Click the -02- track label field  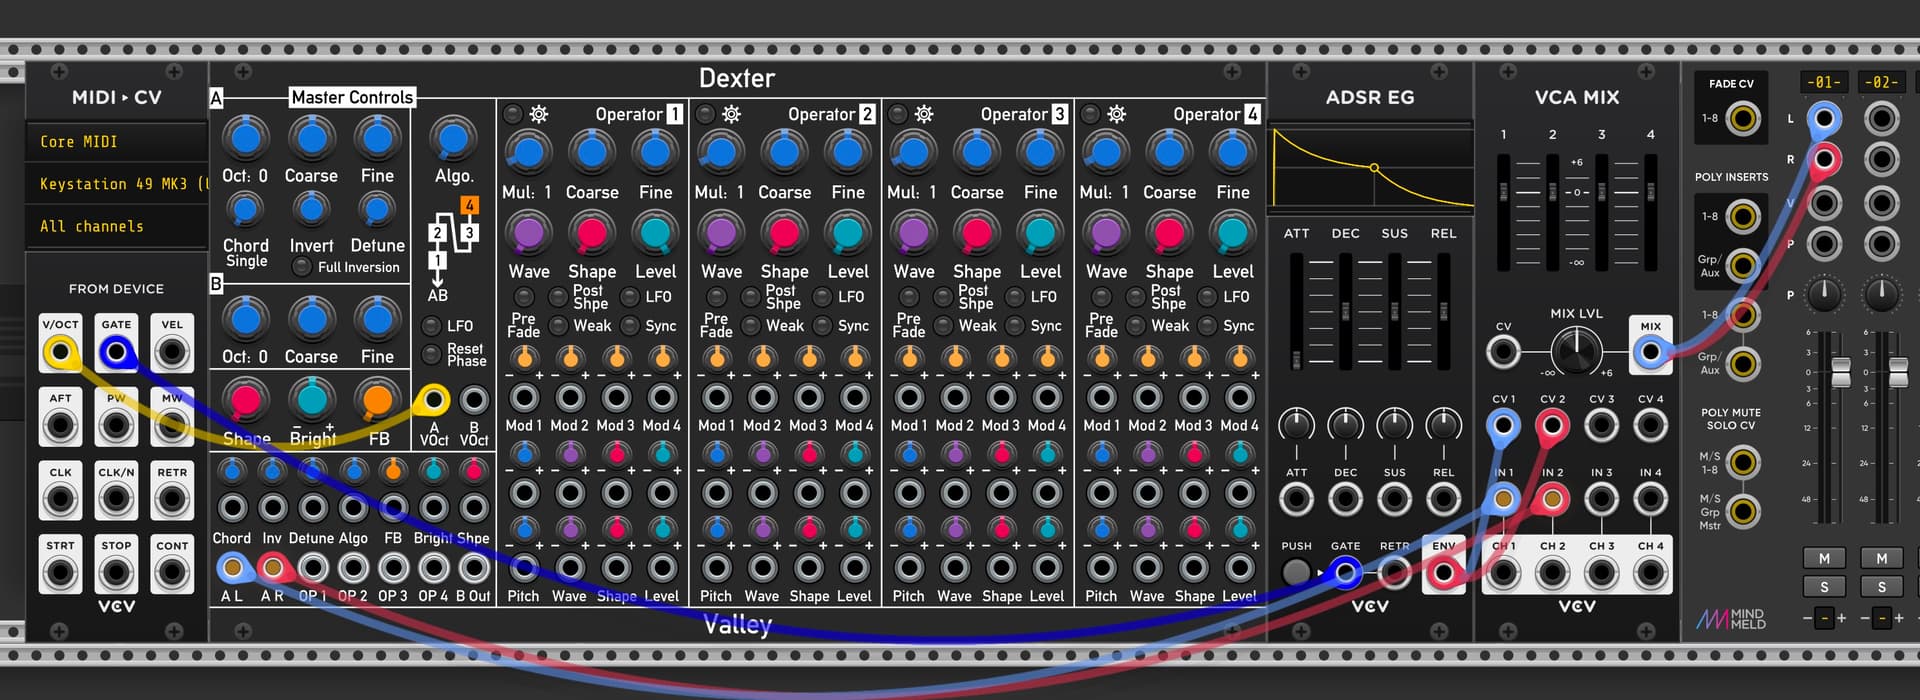[1882, 82]
